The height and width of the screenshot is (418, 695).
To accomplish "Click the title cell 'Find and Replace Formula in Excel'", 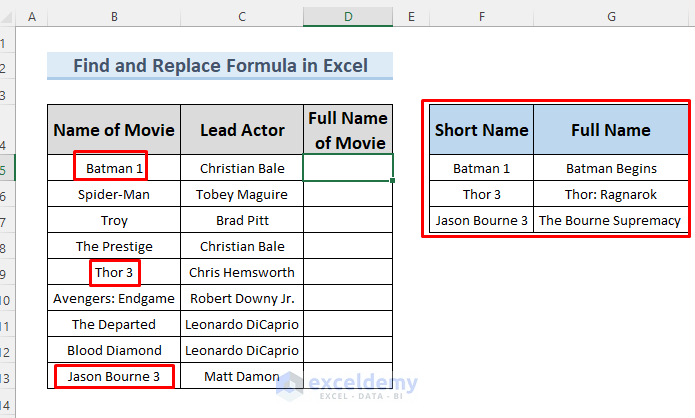I will (220, 67).
